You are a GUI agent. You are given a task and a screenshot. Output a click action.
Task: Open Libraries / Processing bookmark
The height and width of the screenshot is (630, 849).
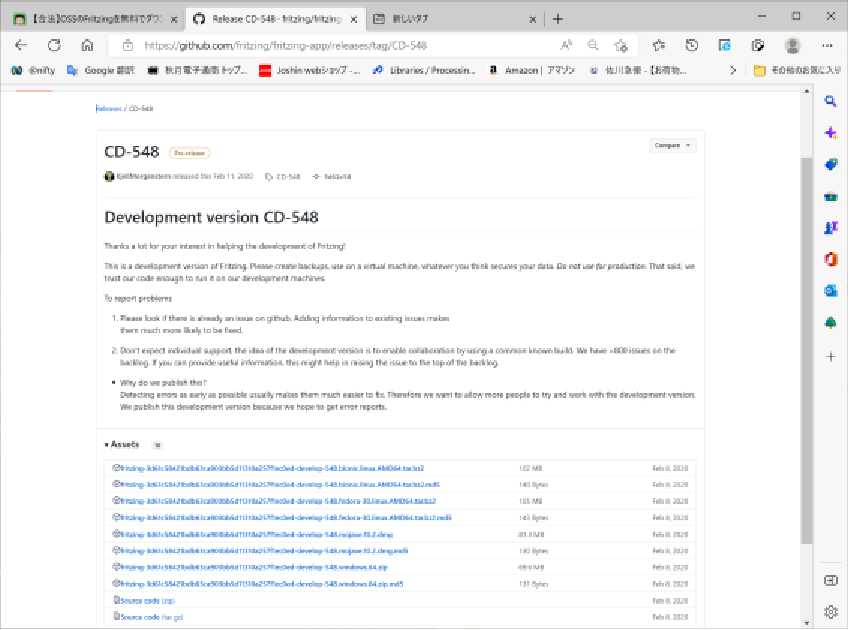point(424,70)
